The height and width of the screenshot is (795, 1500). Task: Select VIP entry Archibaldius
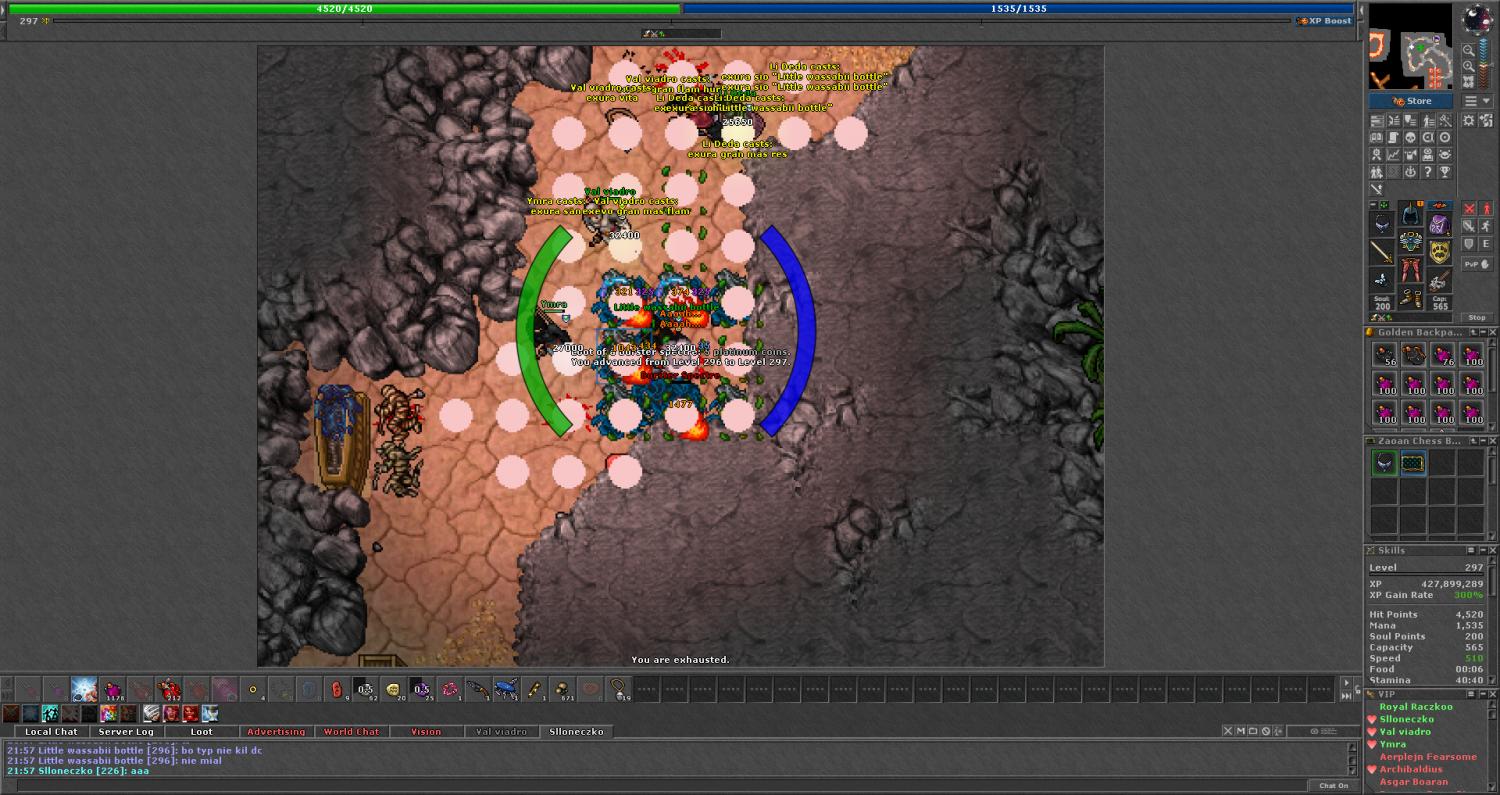pyautogui.click(x=1411, y=770)
